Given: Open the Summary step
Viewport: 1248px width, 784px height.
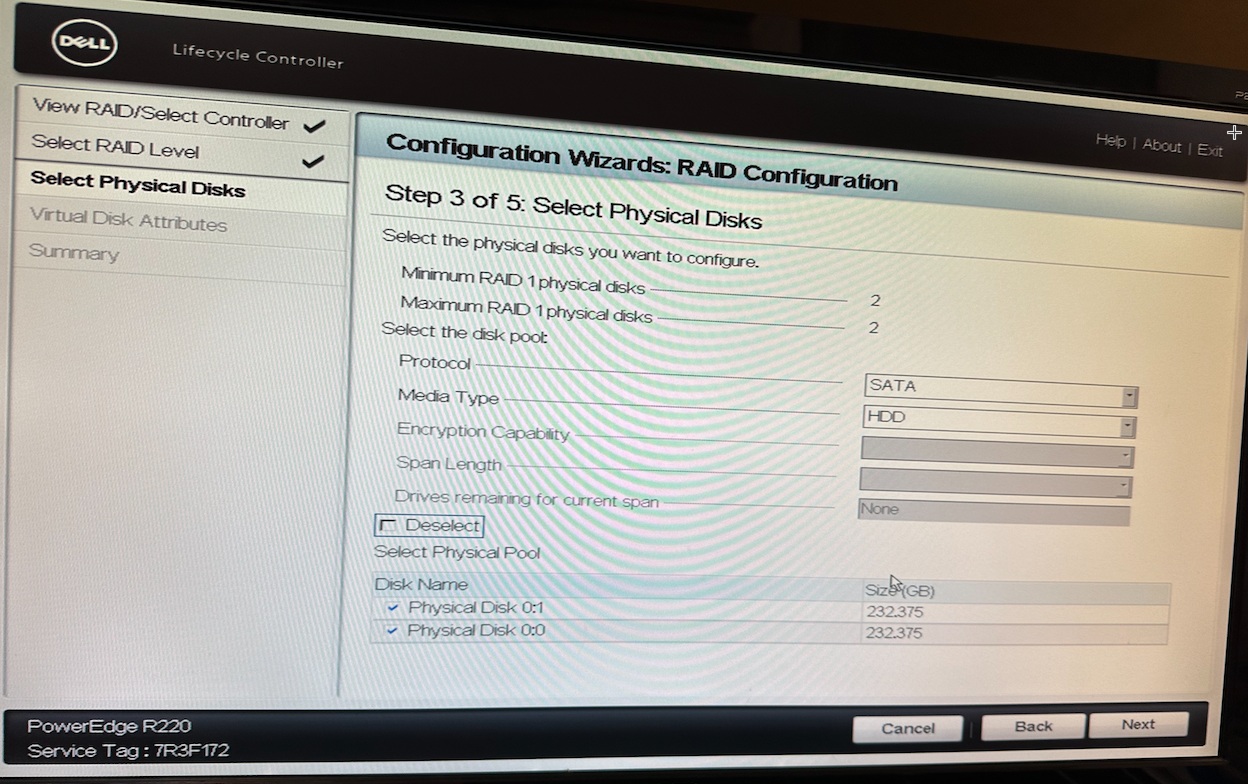Looking at the screenshot, I should (x=73, y=251).
